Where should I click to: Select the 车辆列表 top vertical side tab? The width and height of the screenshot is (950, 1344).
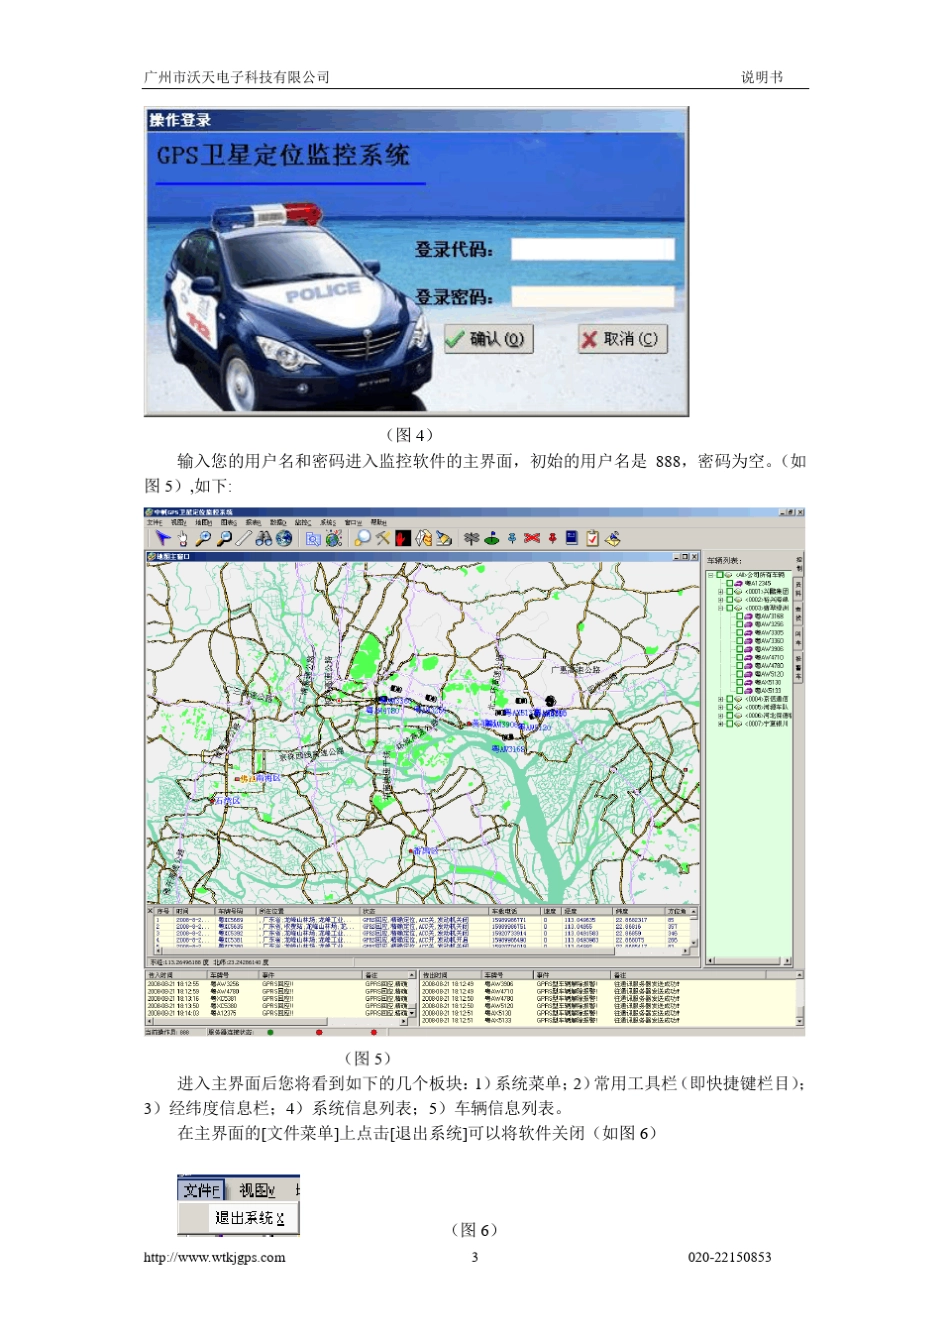pos(800,564)
